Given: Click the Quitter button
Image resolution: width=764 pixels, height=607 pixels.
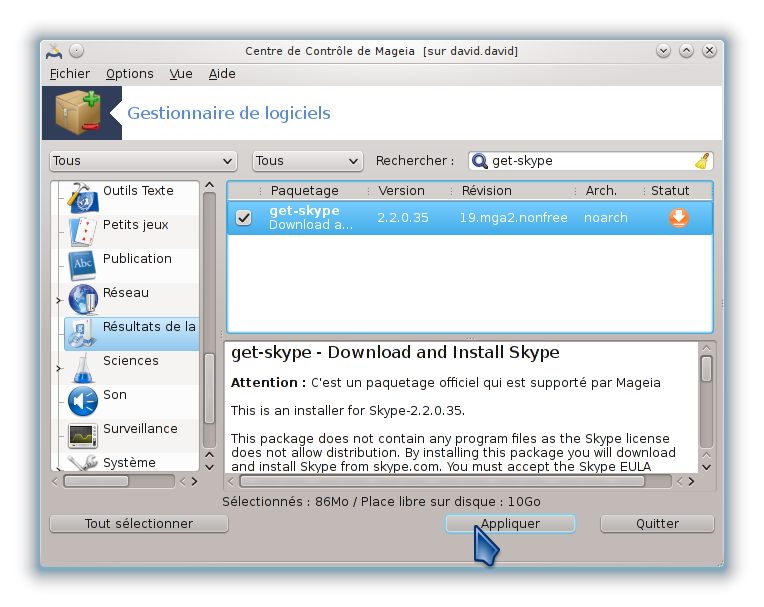Looking at the screenshot, I should [657, 524].
